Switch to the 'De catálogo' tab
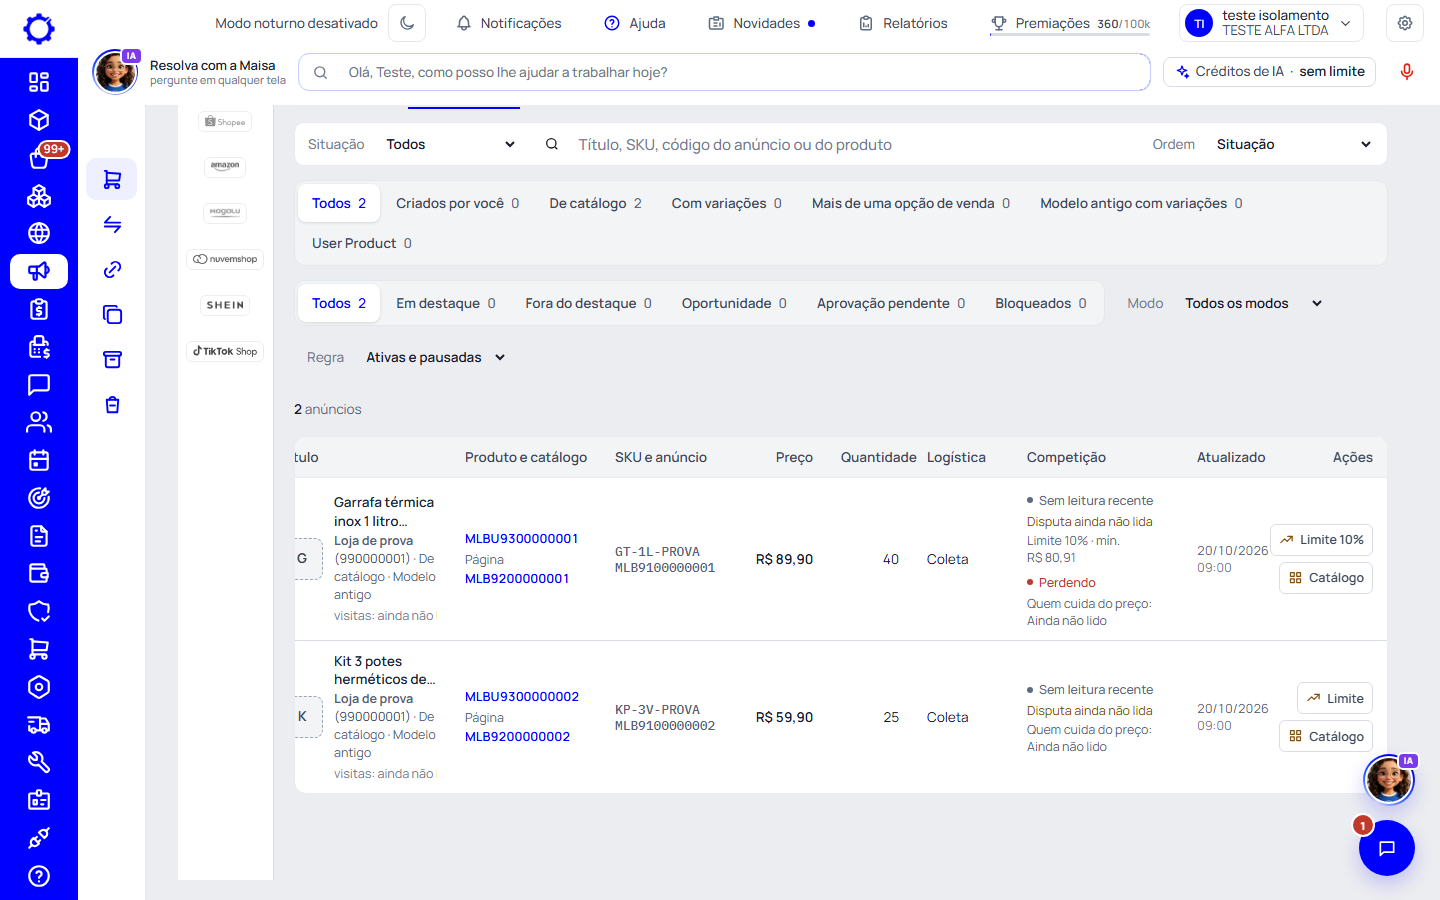This screenshot has height=900, width=1440. 596,203
